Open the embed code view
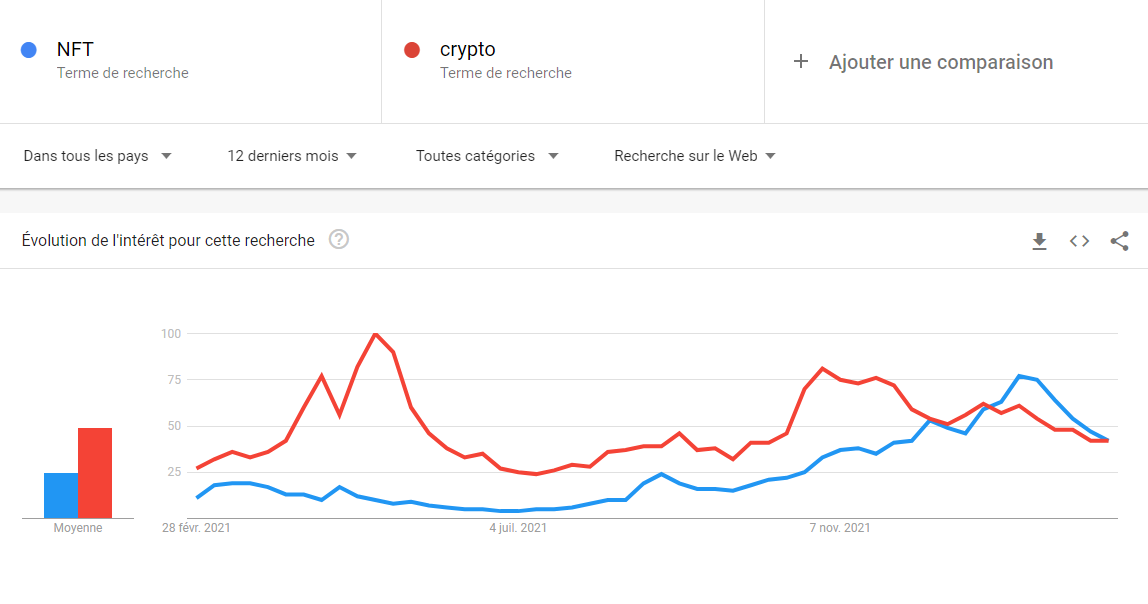The height and width of the screenshot is (604, 1148). 1079,240
